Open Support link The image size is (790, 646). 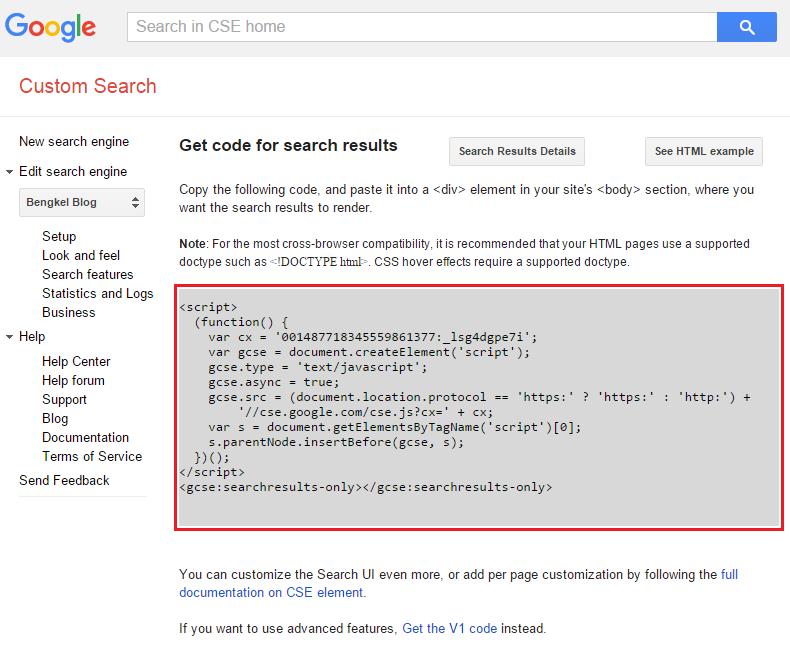coord(64,400)
